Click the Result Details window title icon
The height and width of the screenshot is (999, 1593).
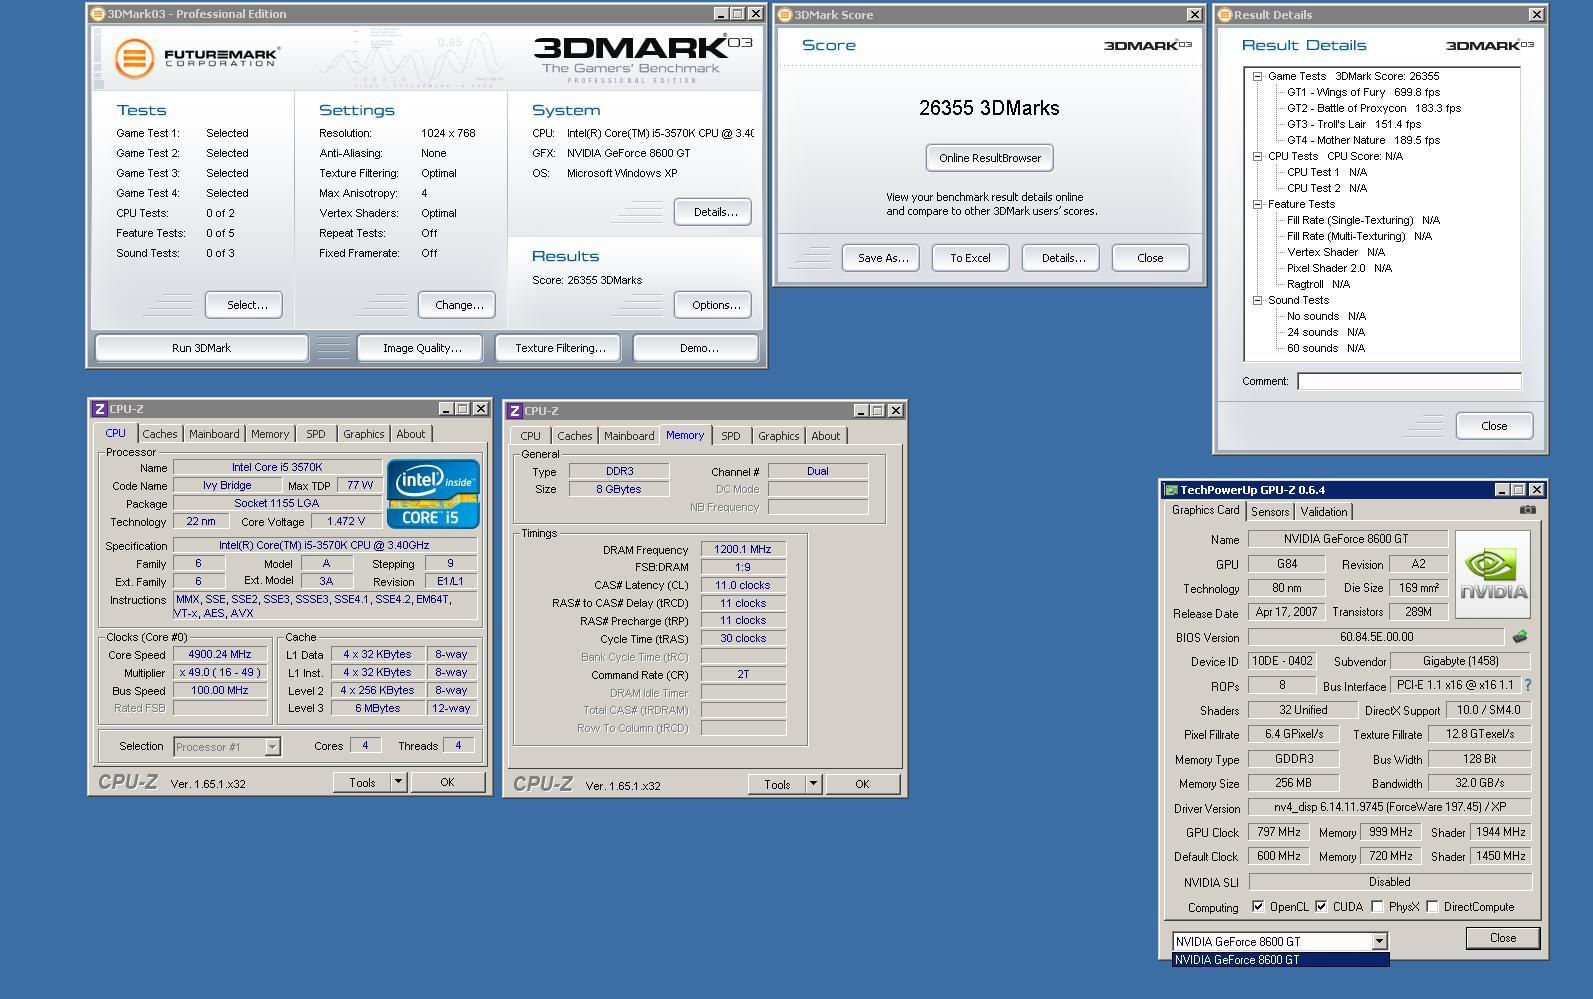(x=1225, y=15)
